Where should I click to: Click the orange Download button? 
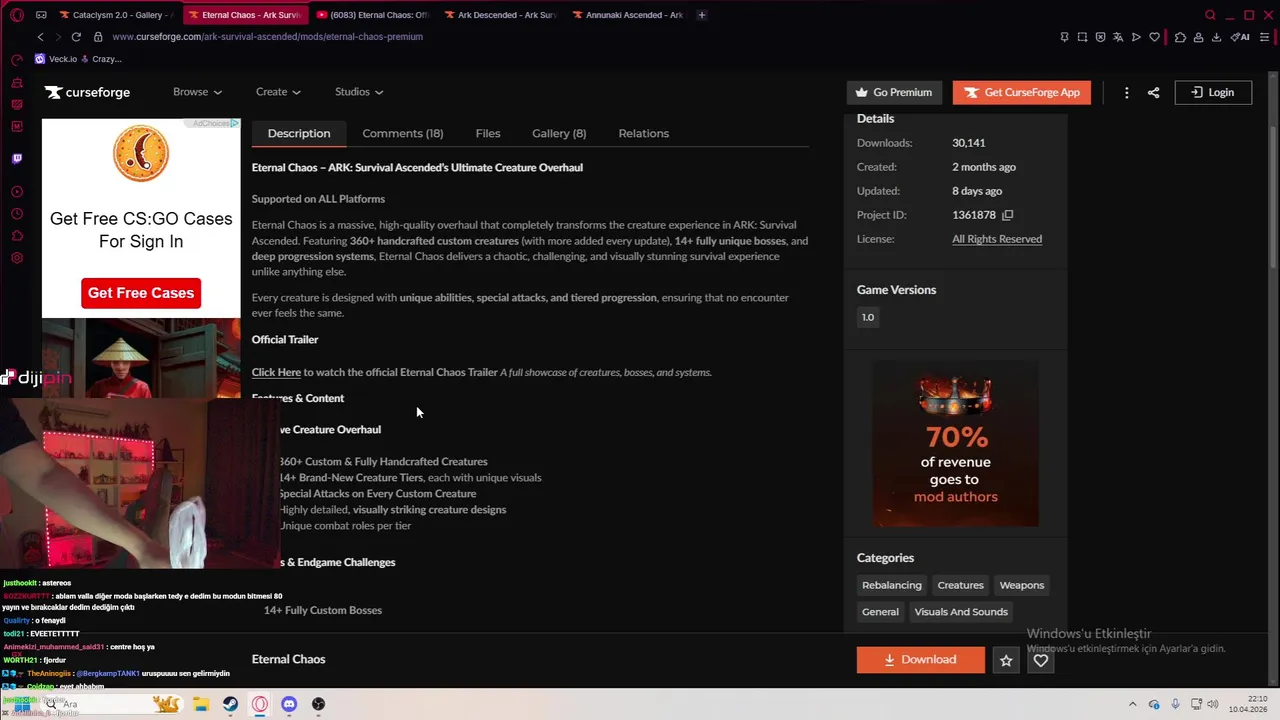[921, 660]
